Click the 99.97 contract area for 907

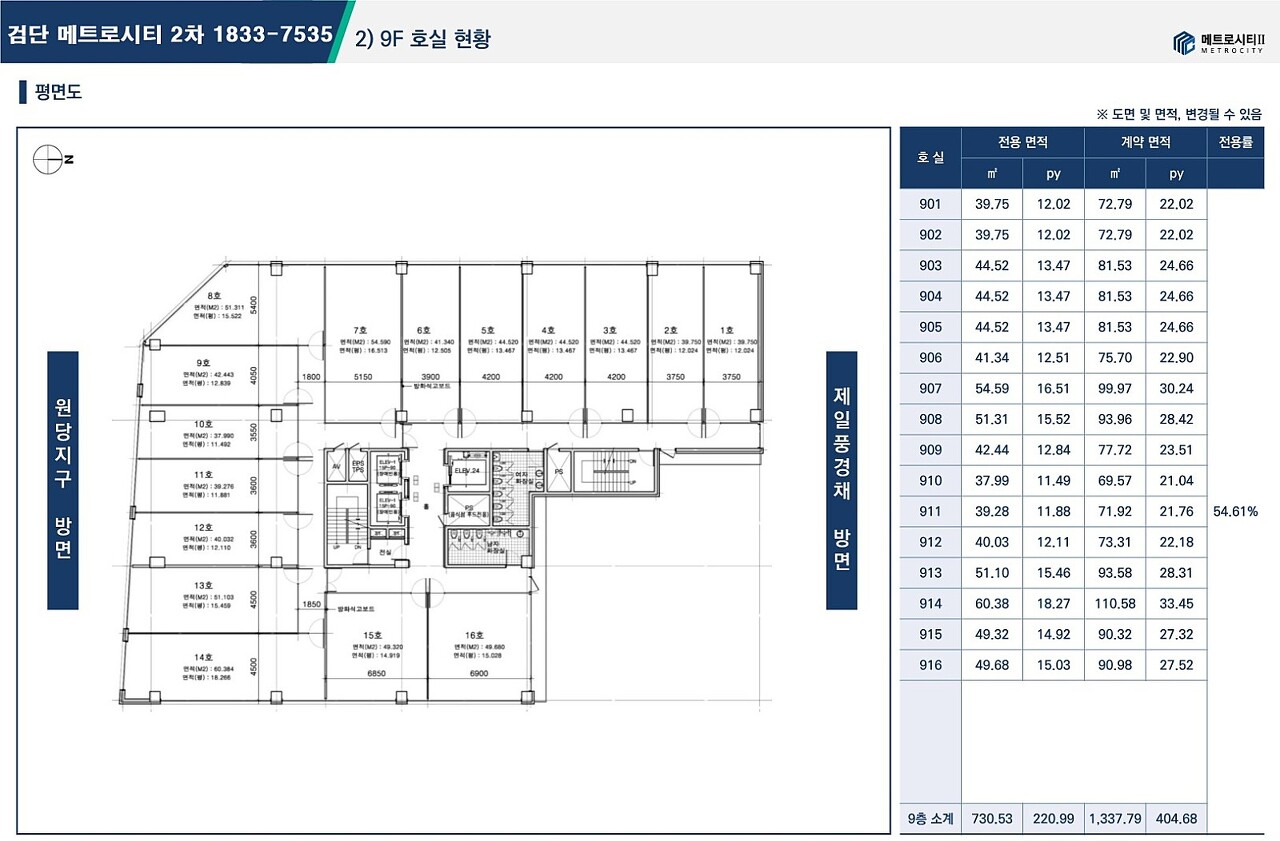1115,389
